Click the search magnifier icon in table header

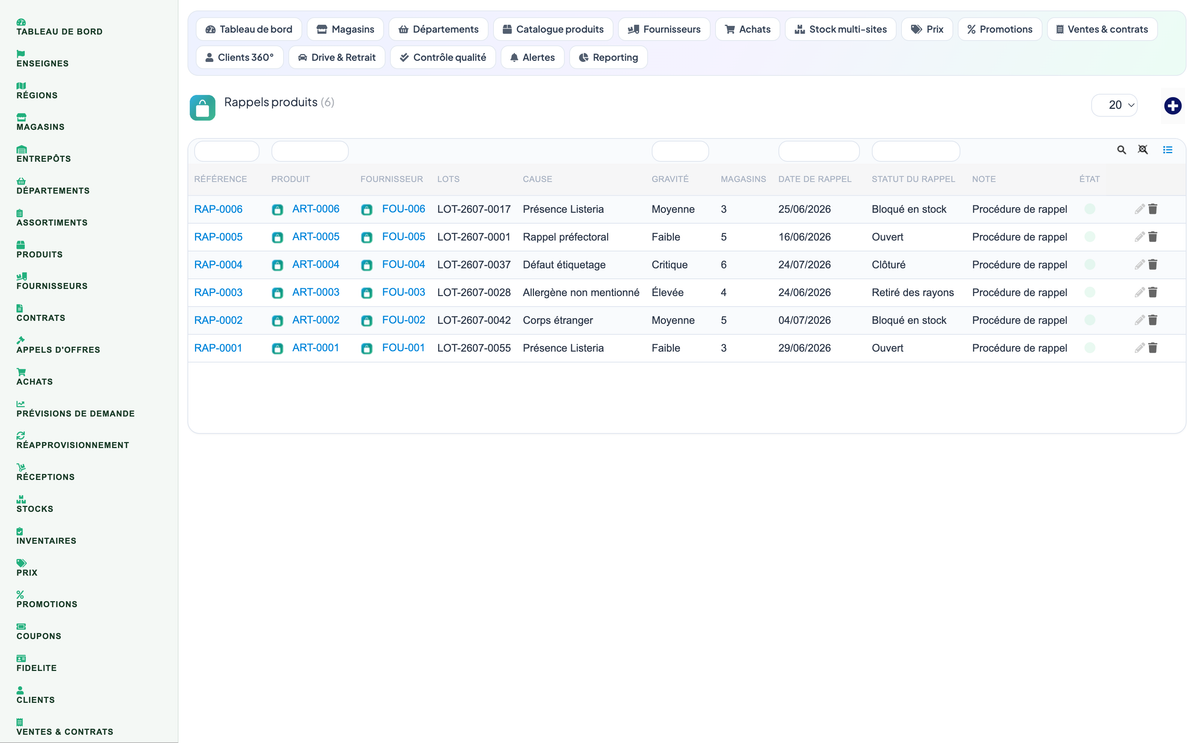pyautogui.click(x=1122, y=150)
